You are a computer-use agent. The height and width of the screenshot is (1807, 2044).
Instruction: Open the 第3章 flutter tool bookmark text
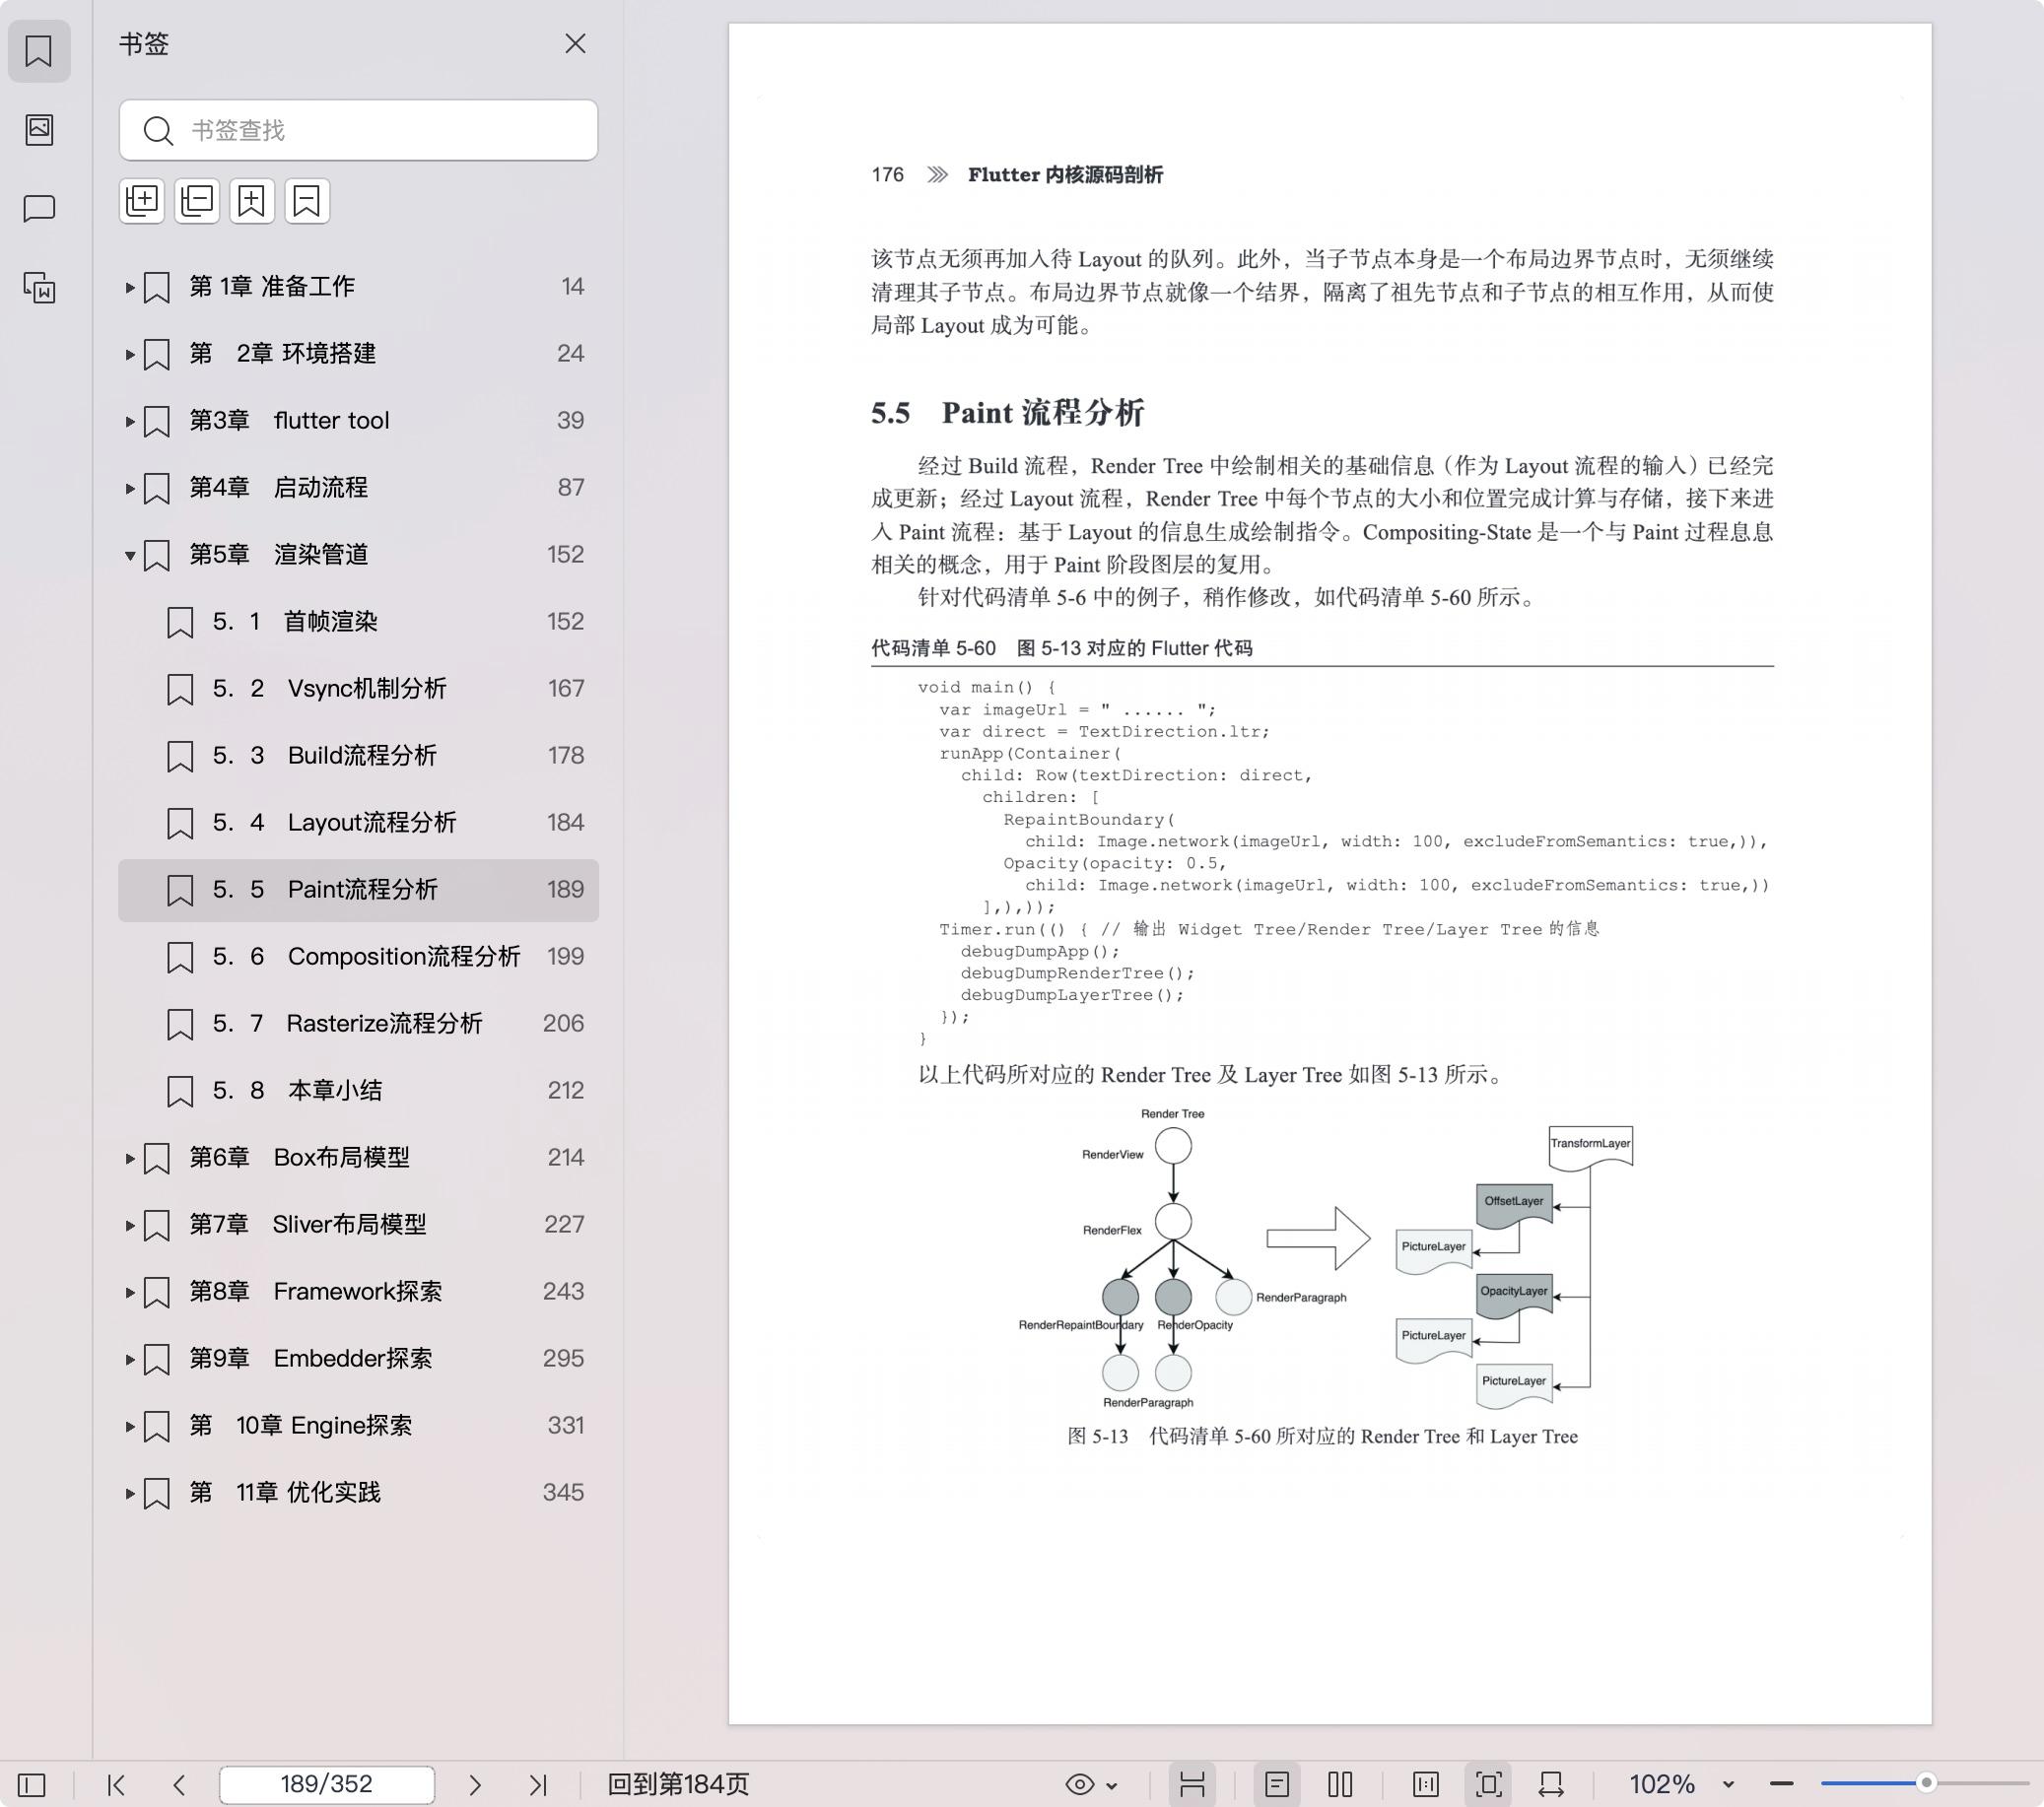pos(289,420)
